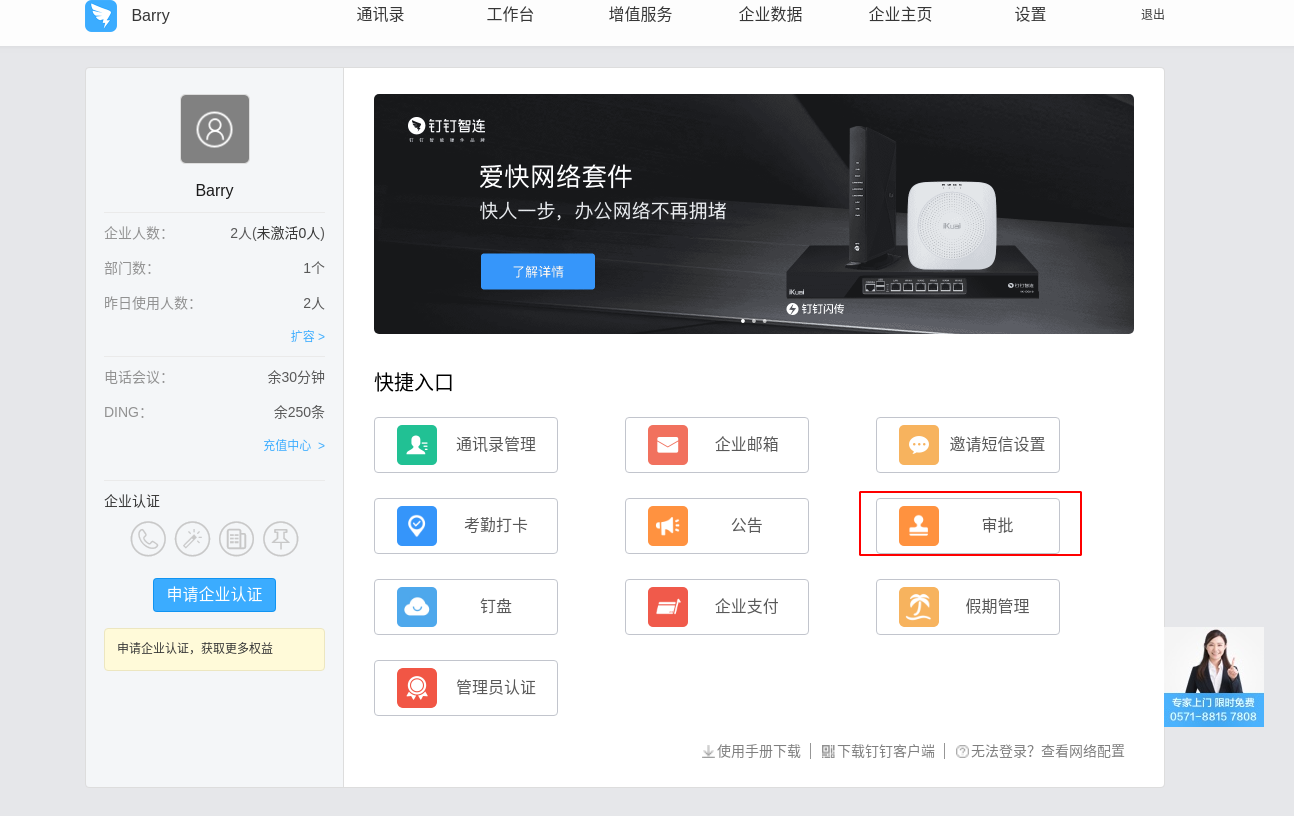
Task: Select the first banner carousel dot
Action: click(x=743, y=321)
